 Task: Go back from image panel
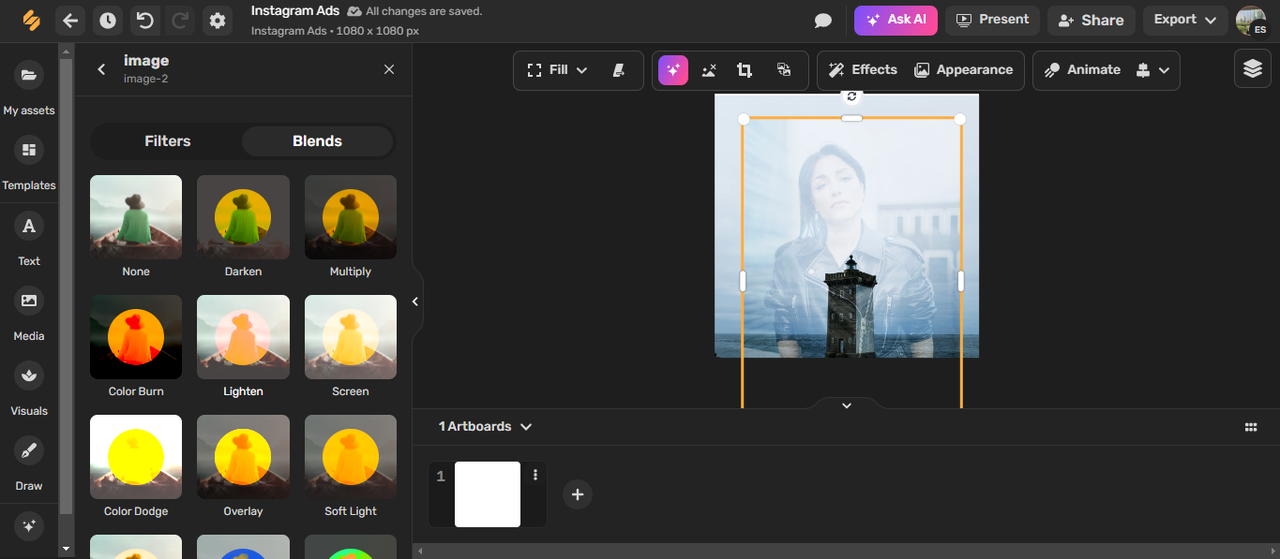pos(101,69)
